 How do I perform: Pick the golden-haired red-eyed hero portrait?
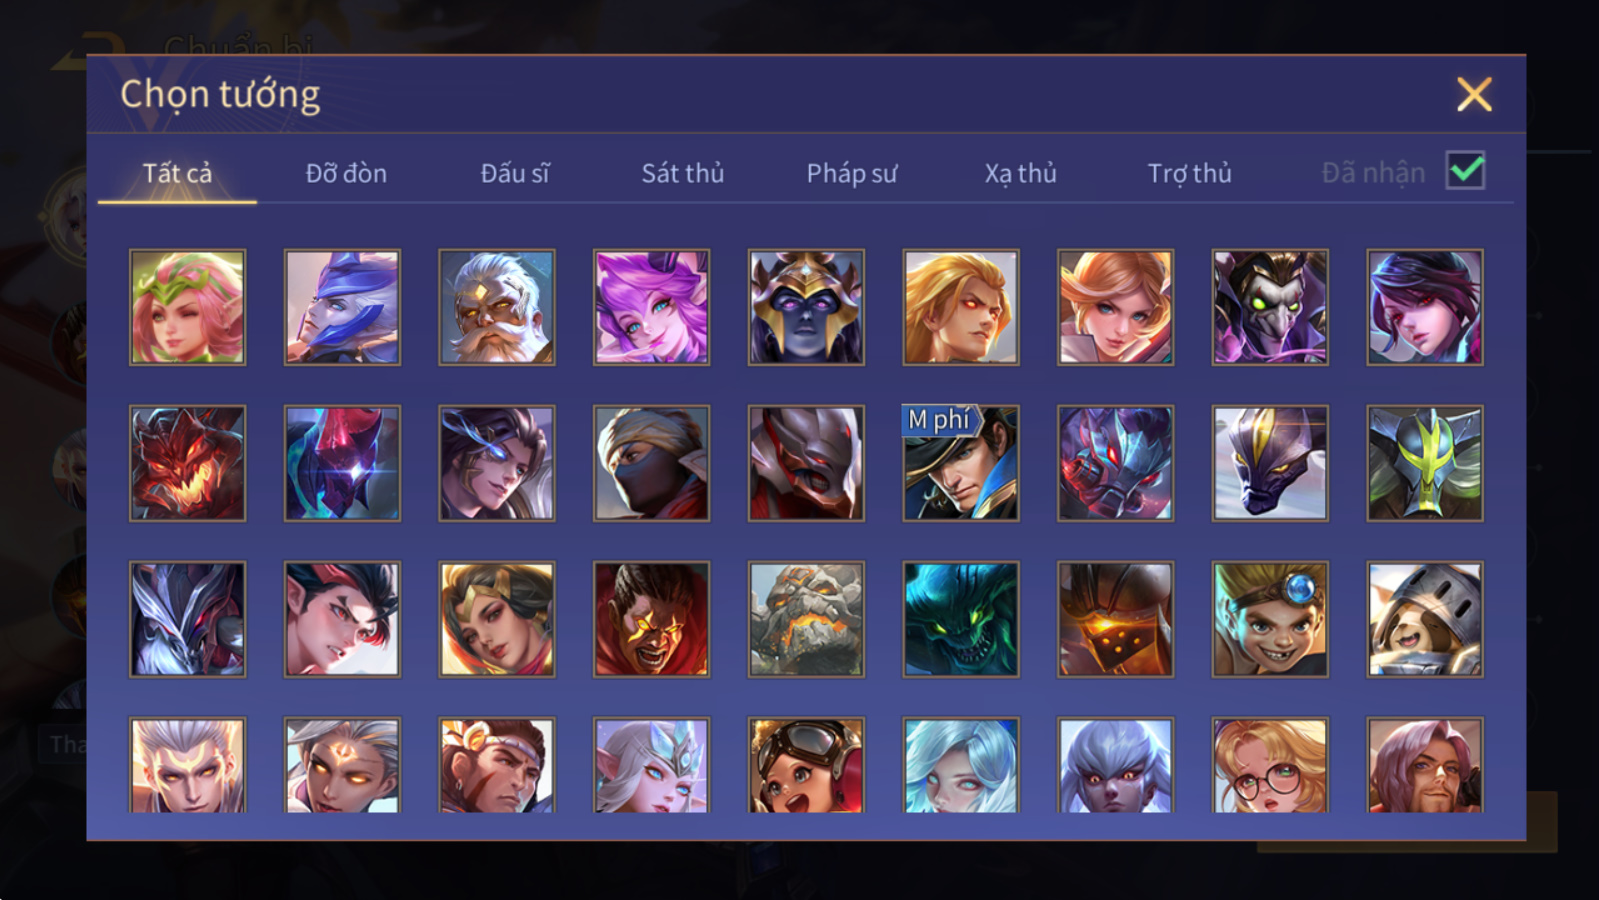coord(960,307)
